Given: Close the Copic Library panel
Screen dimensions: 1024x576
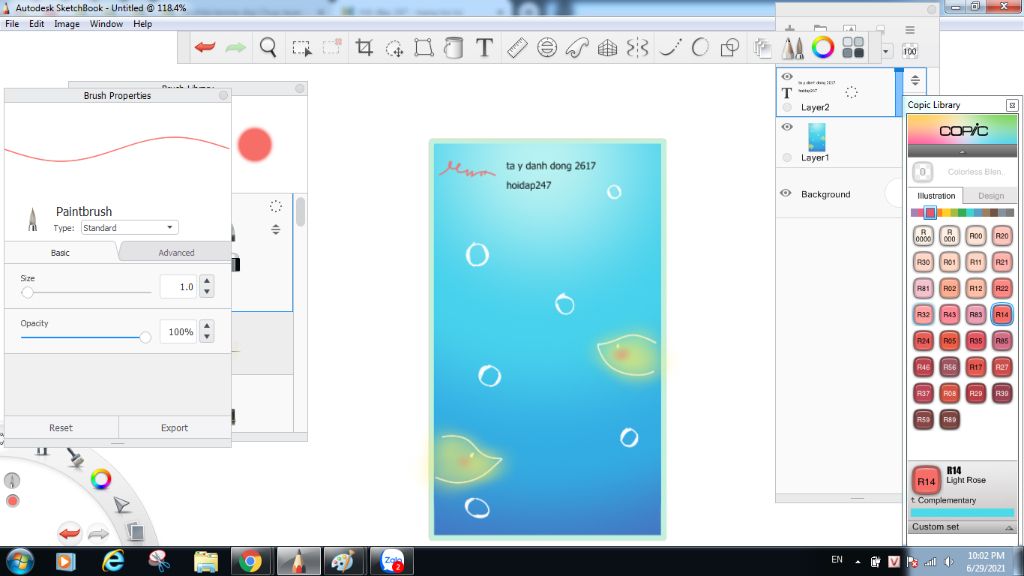Looking at the screenshot, I should (1012, 105).
